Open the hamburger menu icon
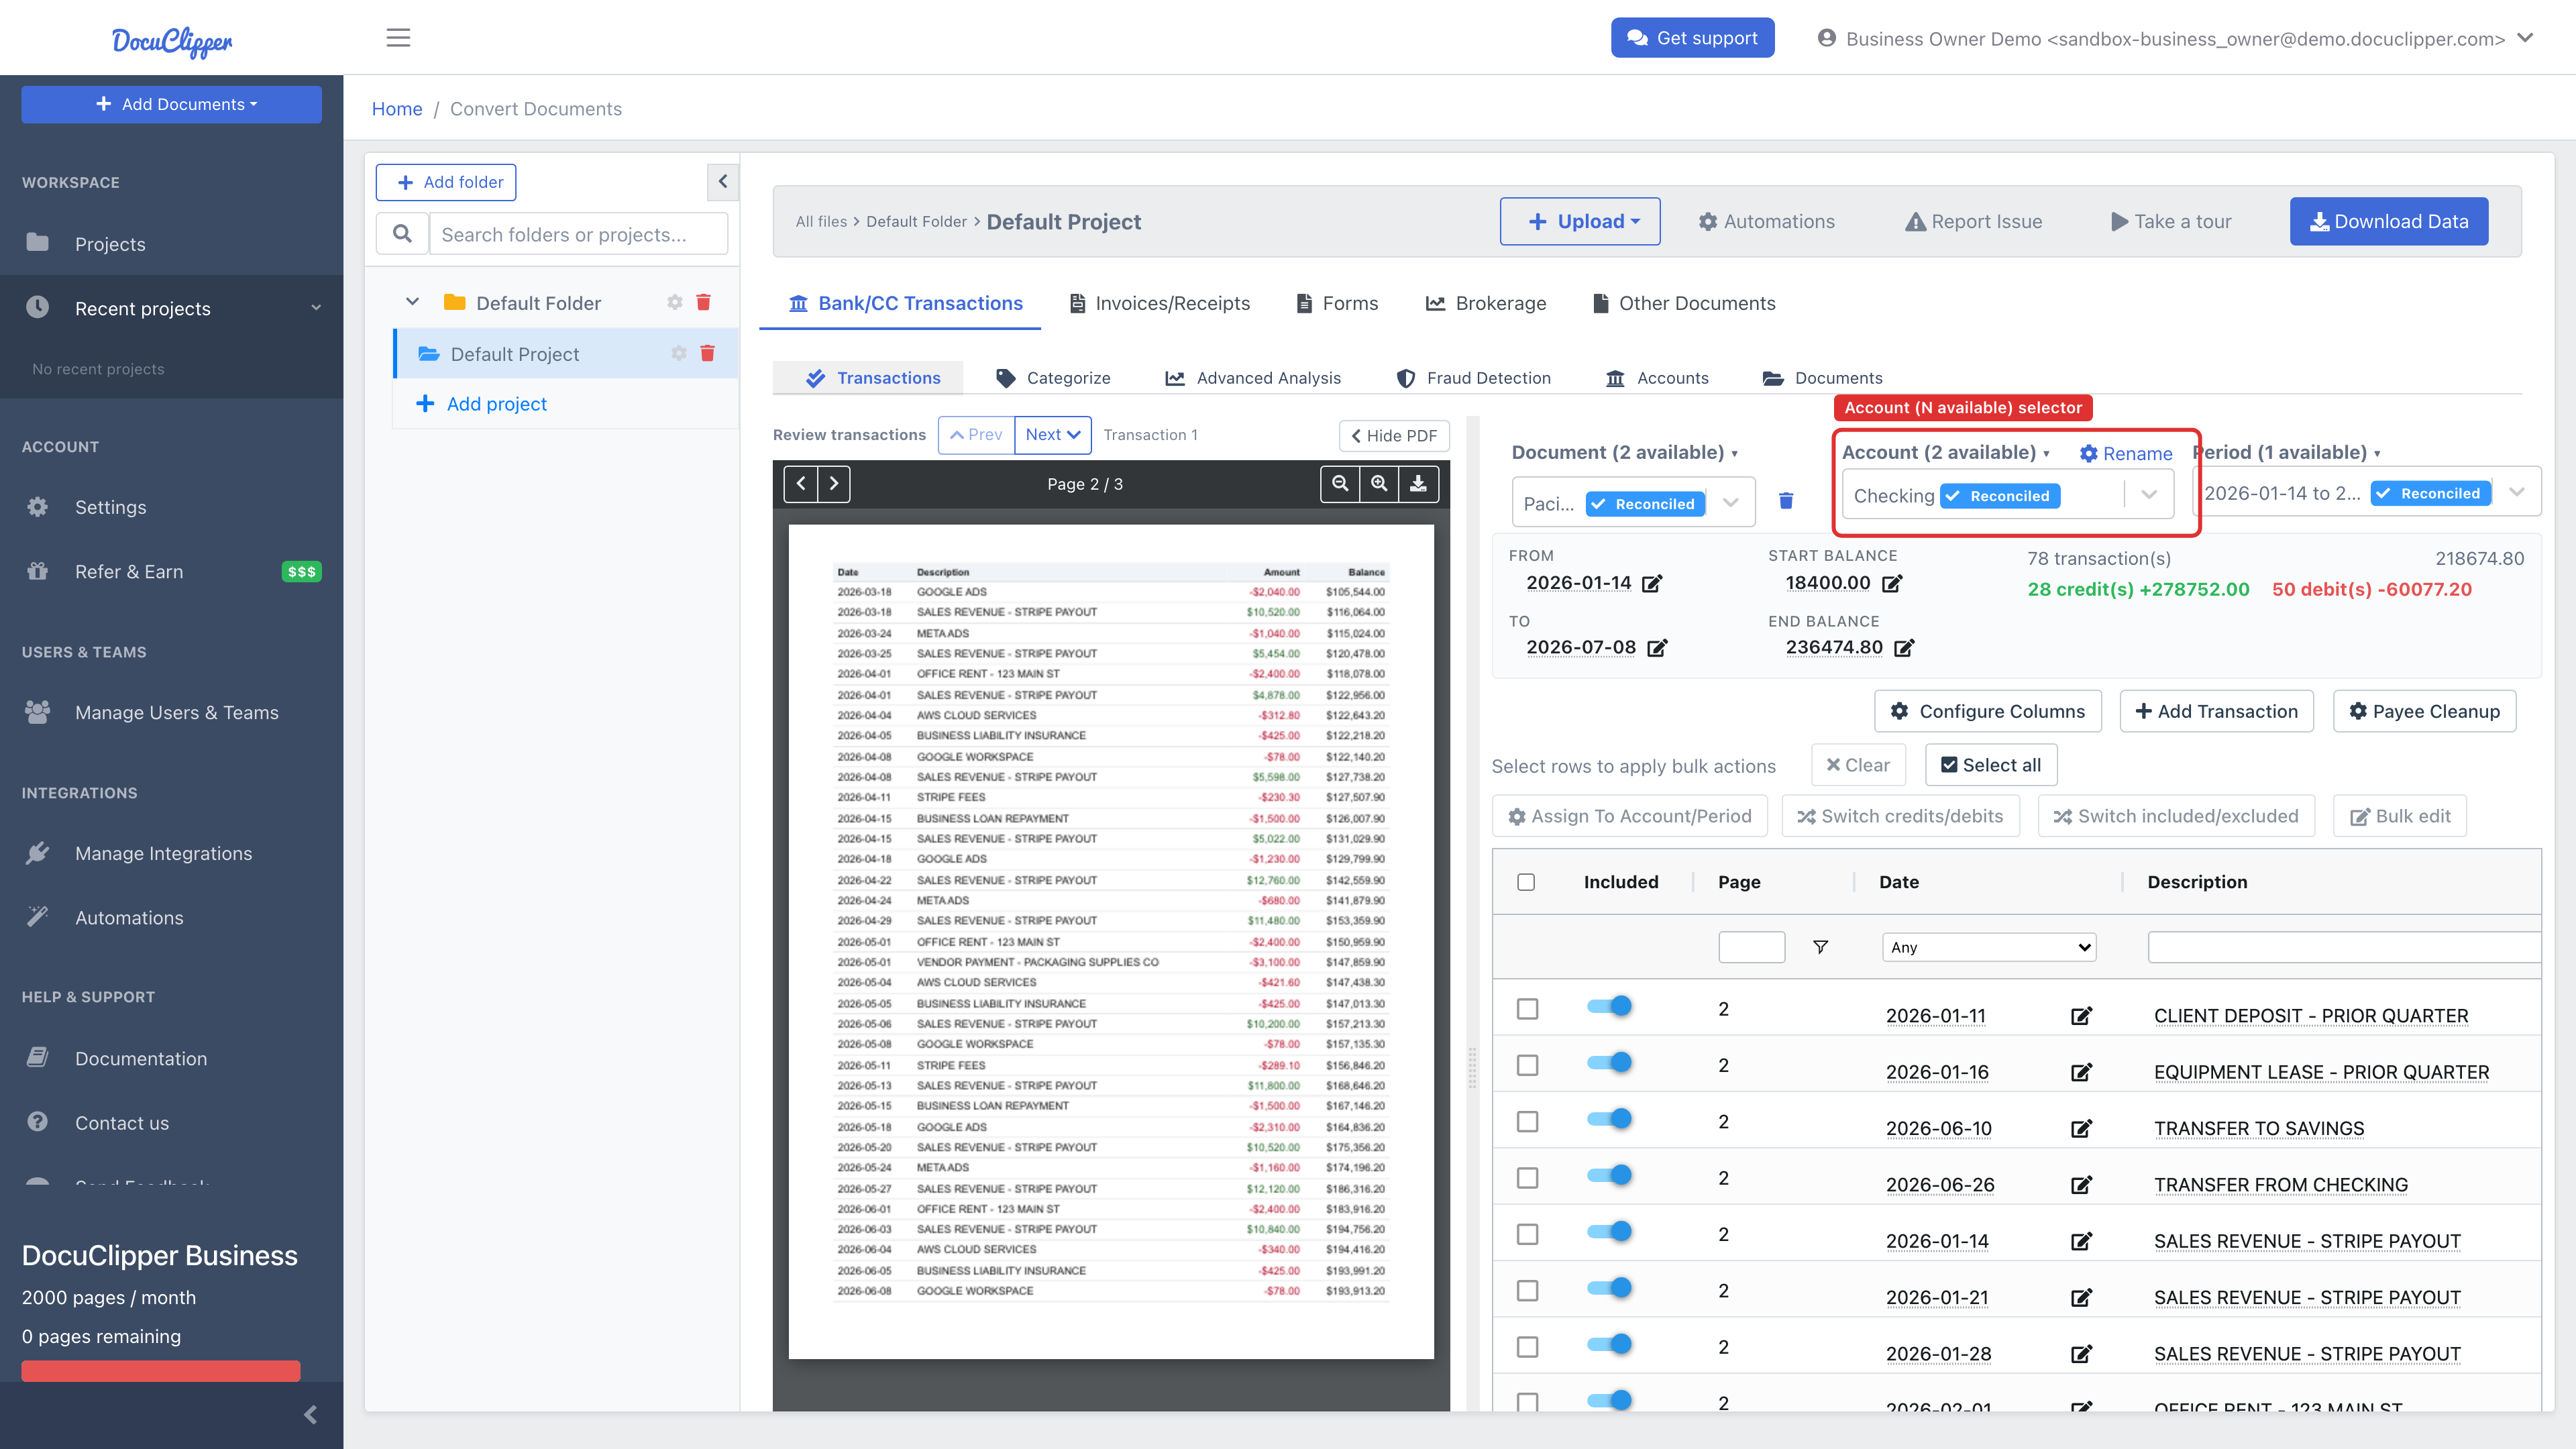This screenshot has height=1449, width=2576. [x=398, y=38]
